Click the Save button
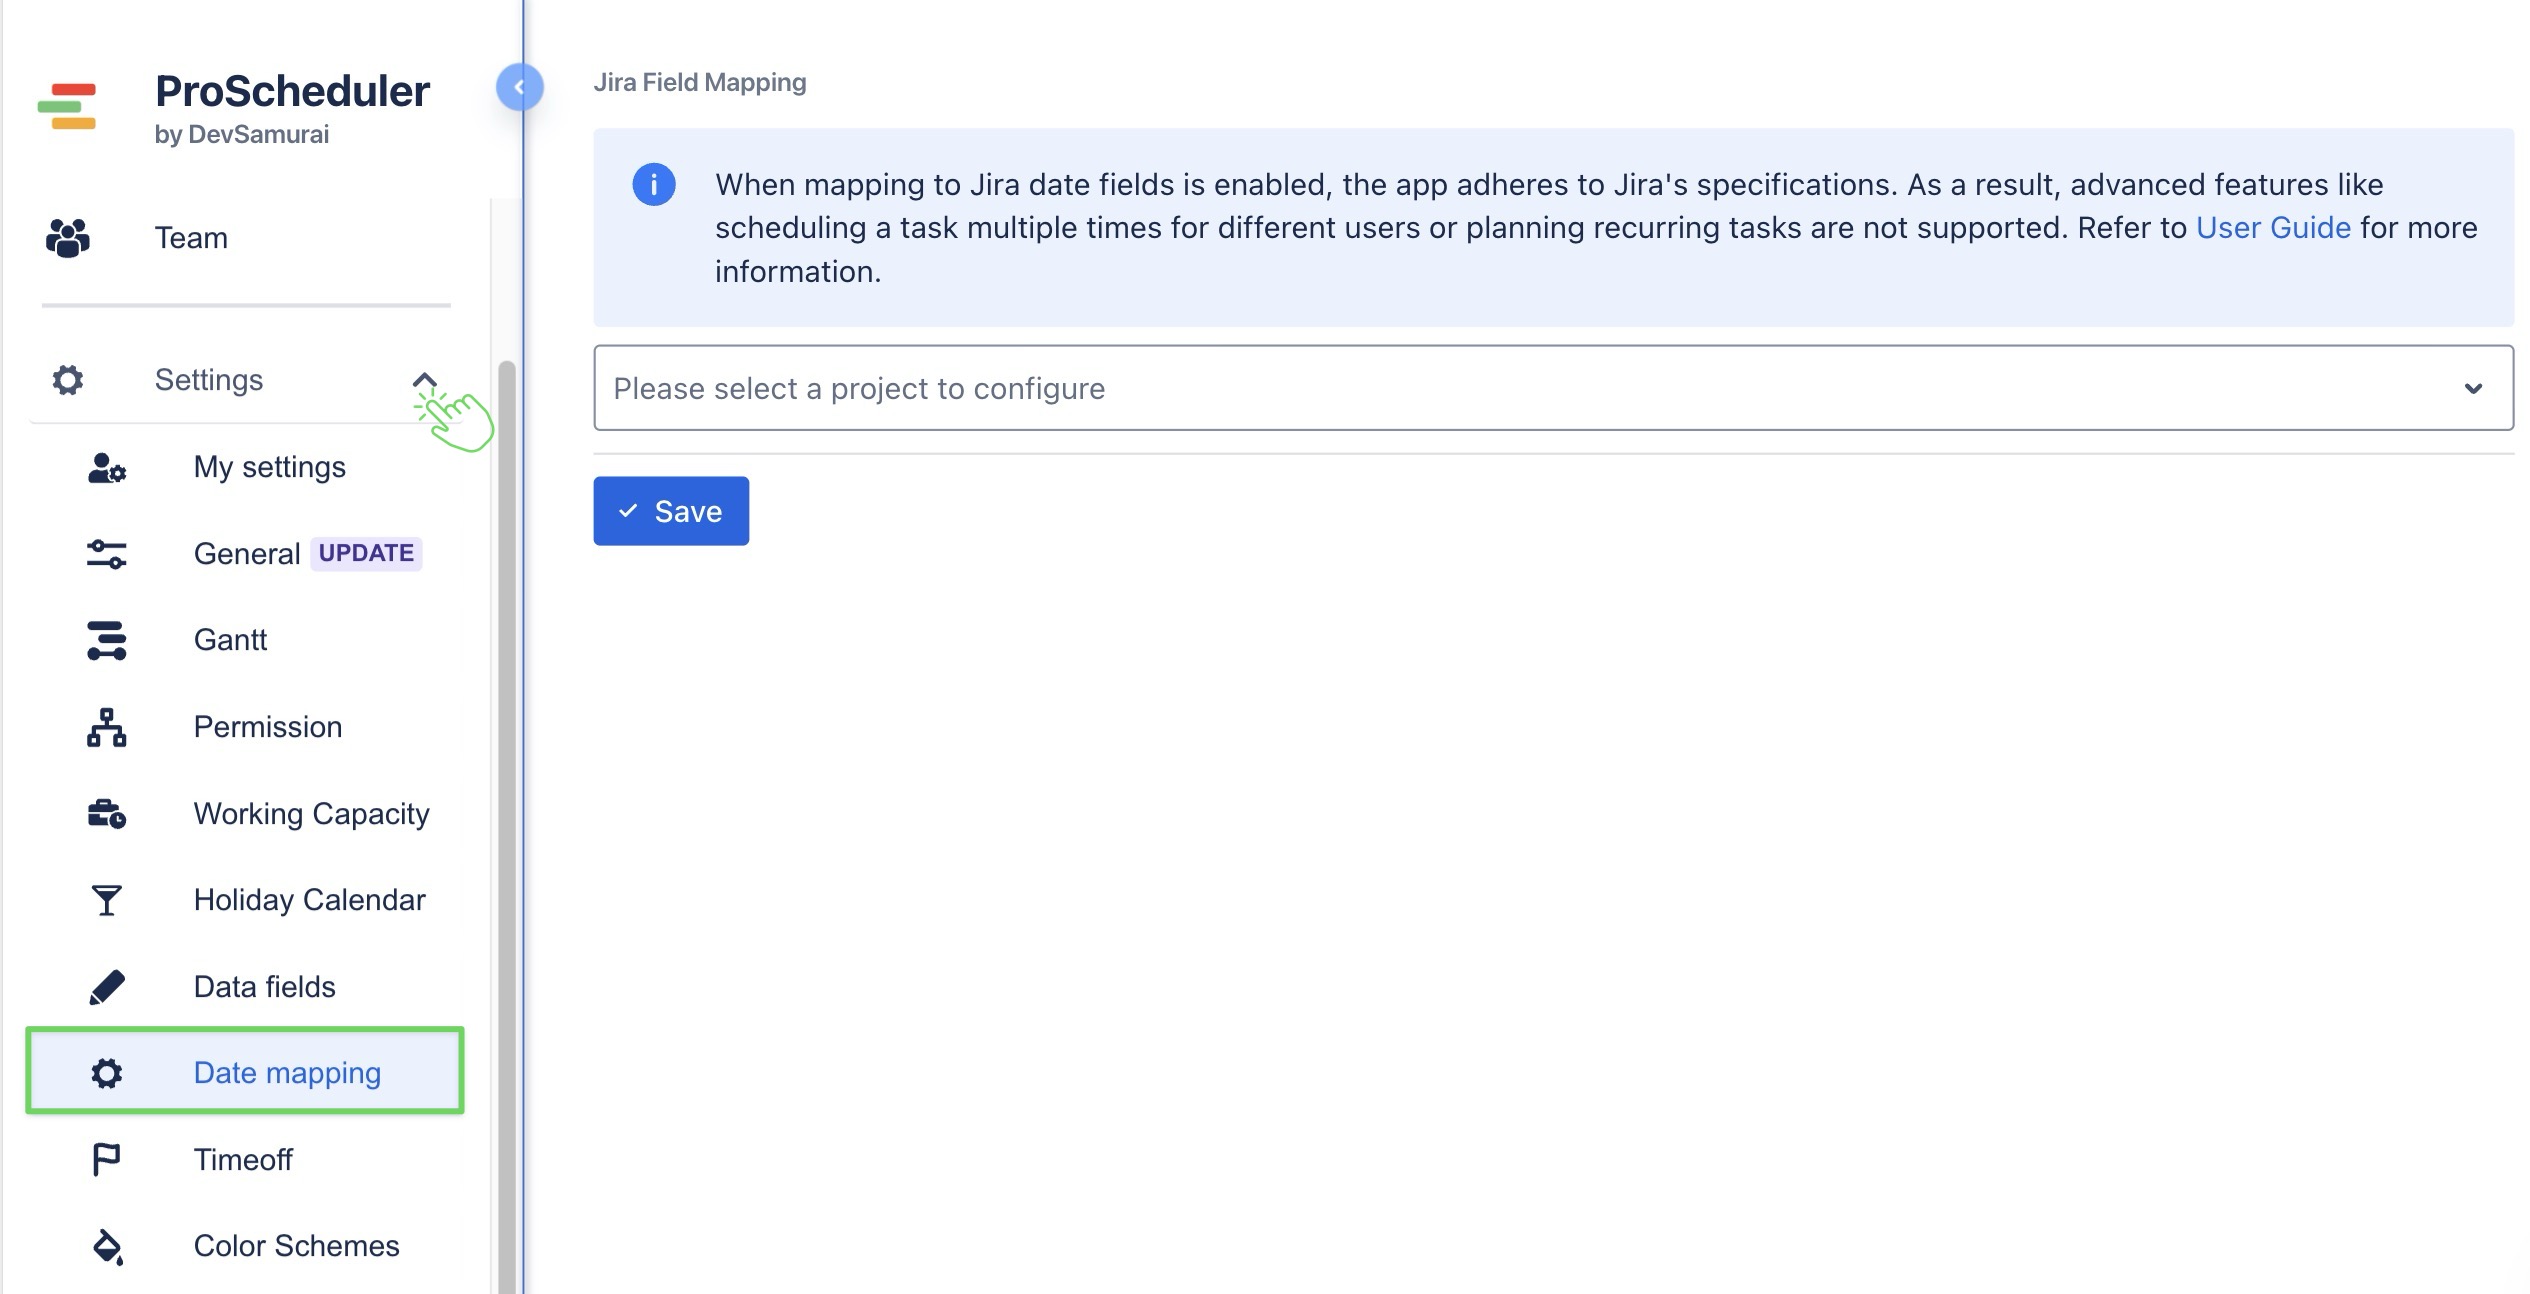The image size is (2530, 1294). coord(671,511)
